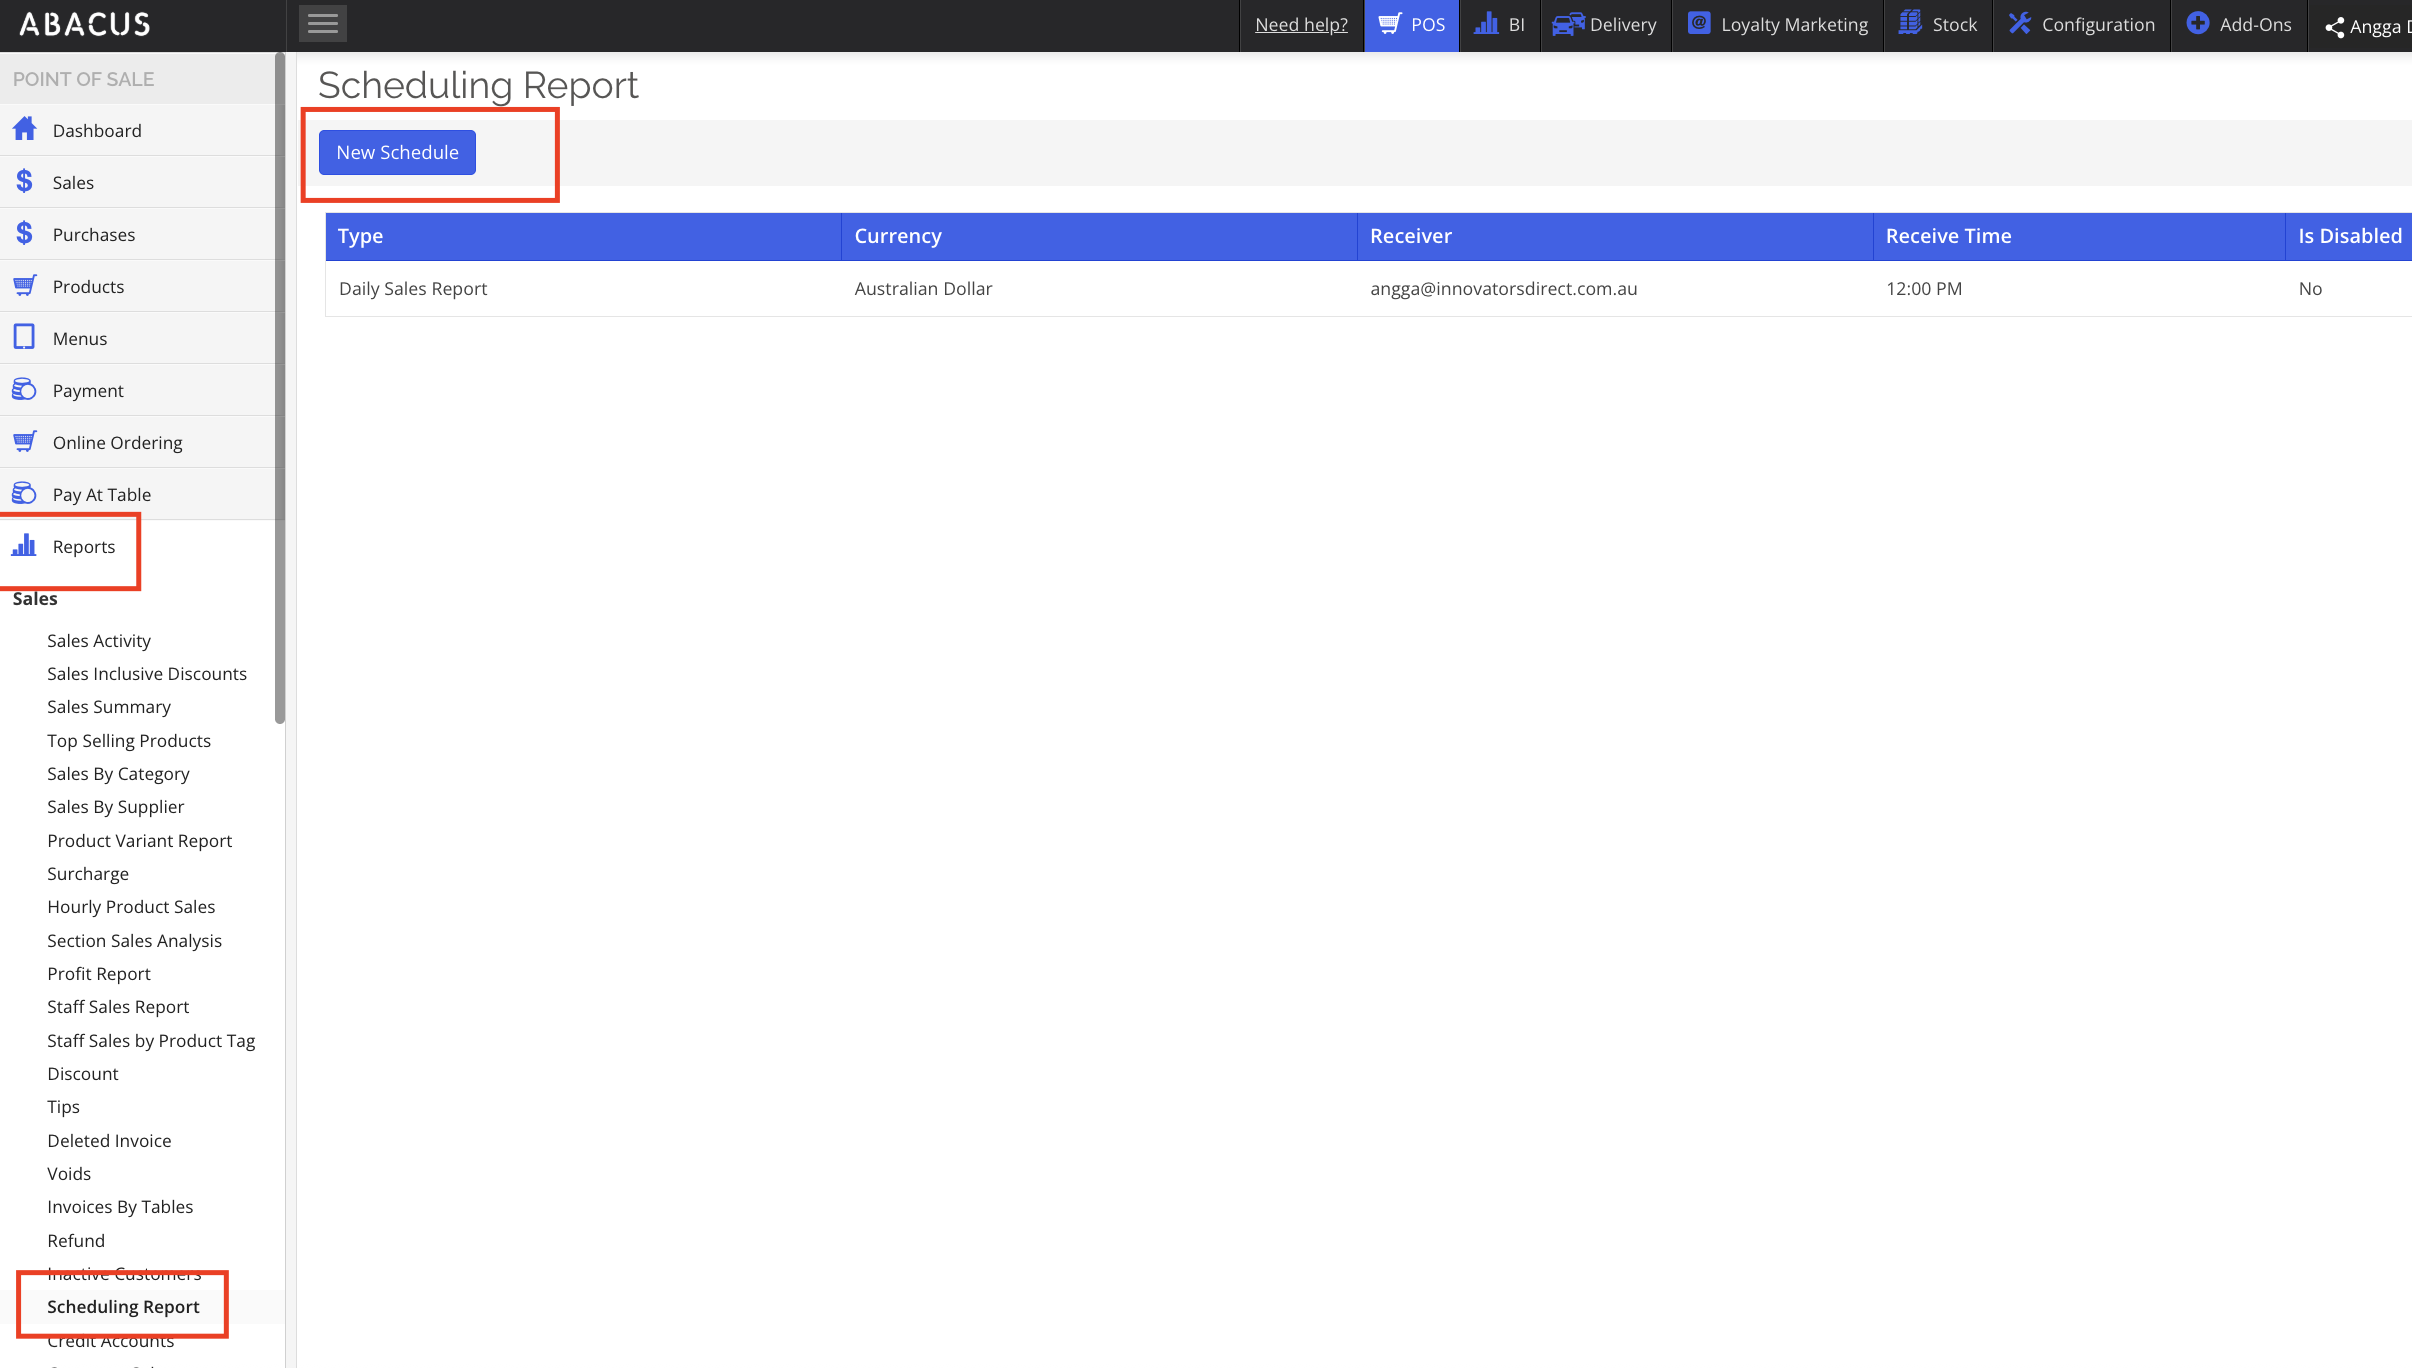Click the Reports bar chart icon
2412x1368 pixels.
click(x=25, y=546)
